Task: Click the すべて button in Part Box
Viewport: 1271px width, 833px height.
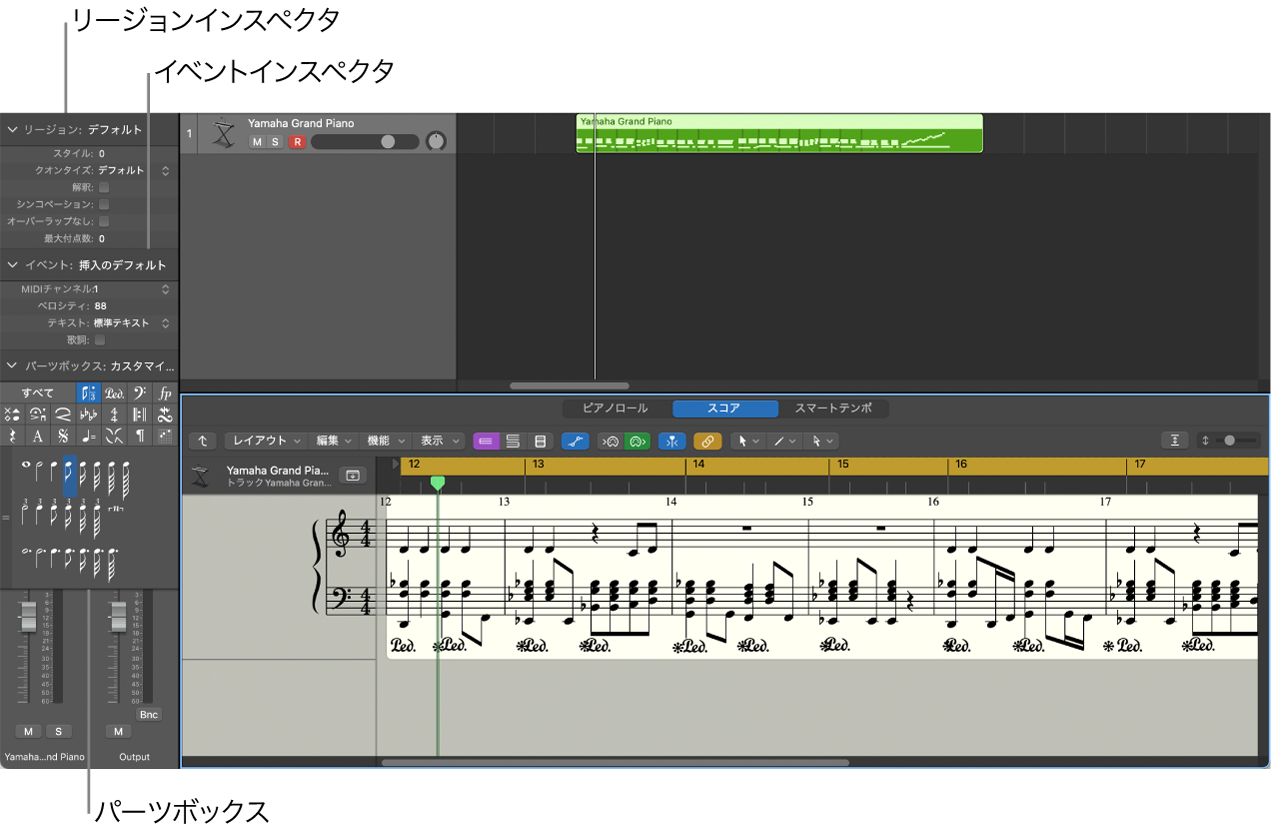Action: 38,393
